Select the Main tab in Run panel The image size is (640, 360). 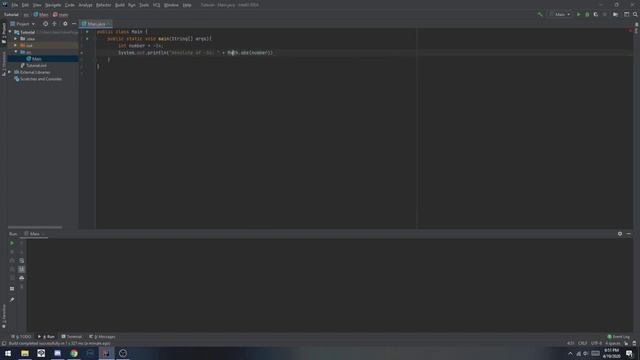[35, 234]
